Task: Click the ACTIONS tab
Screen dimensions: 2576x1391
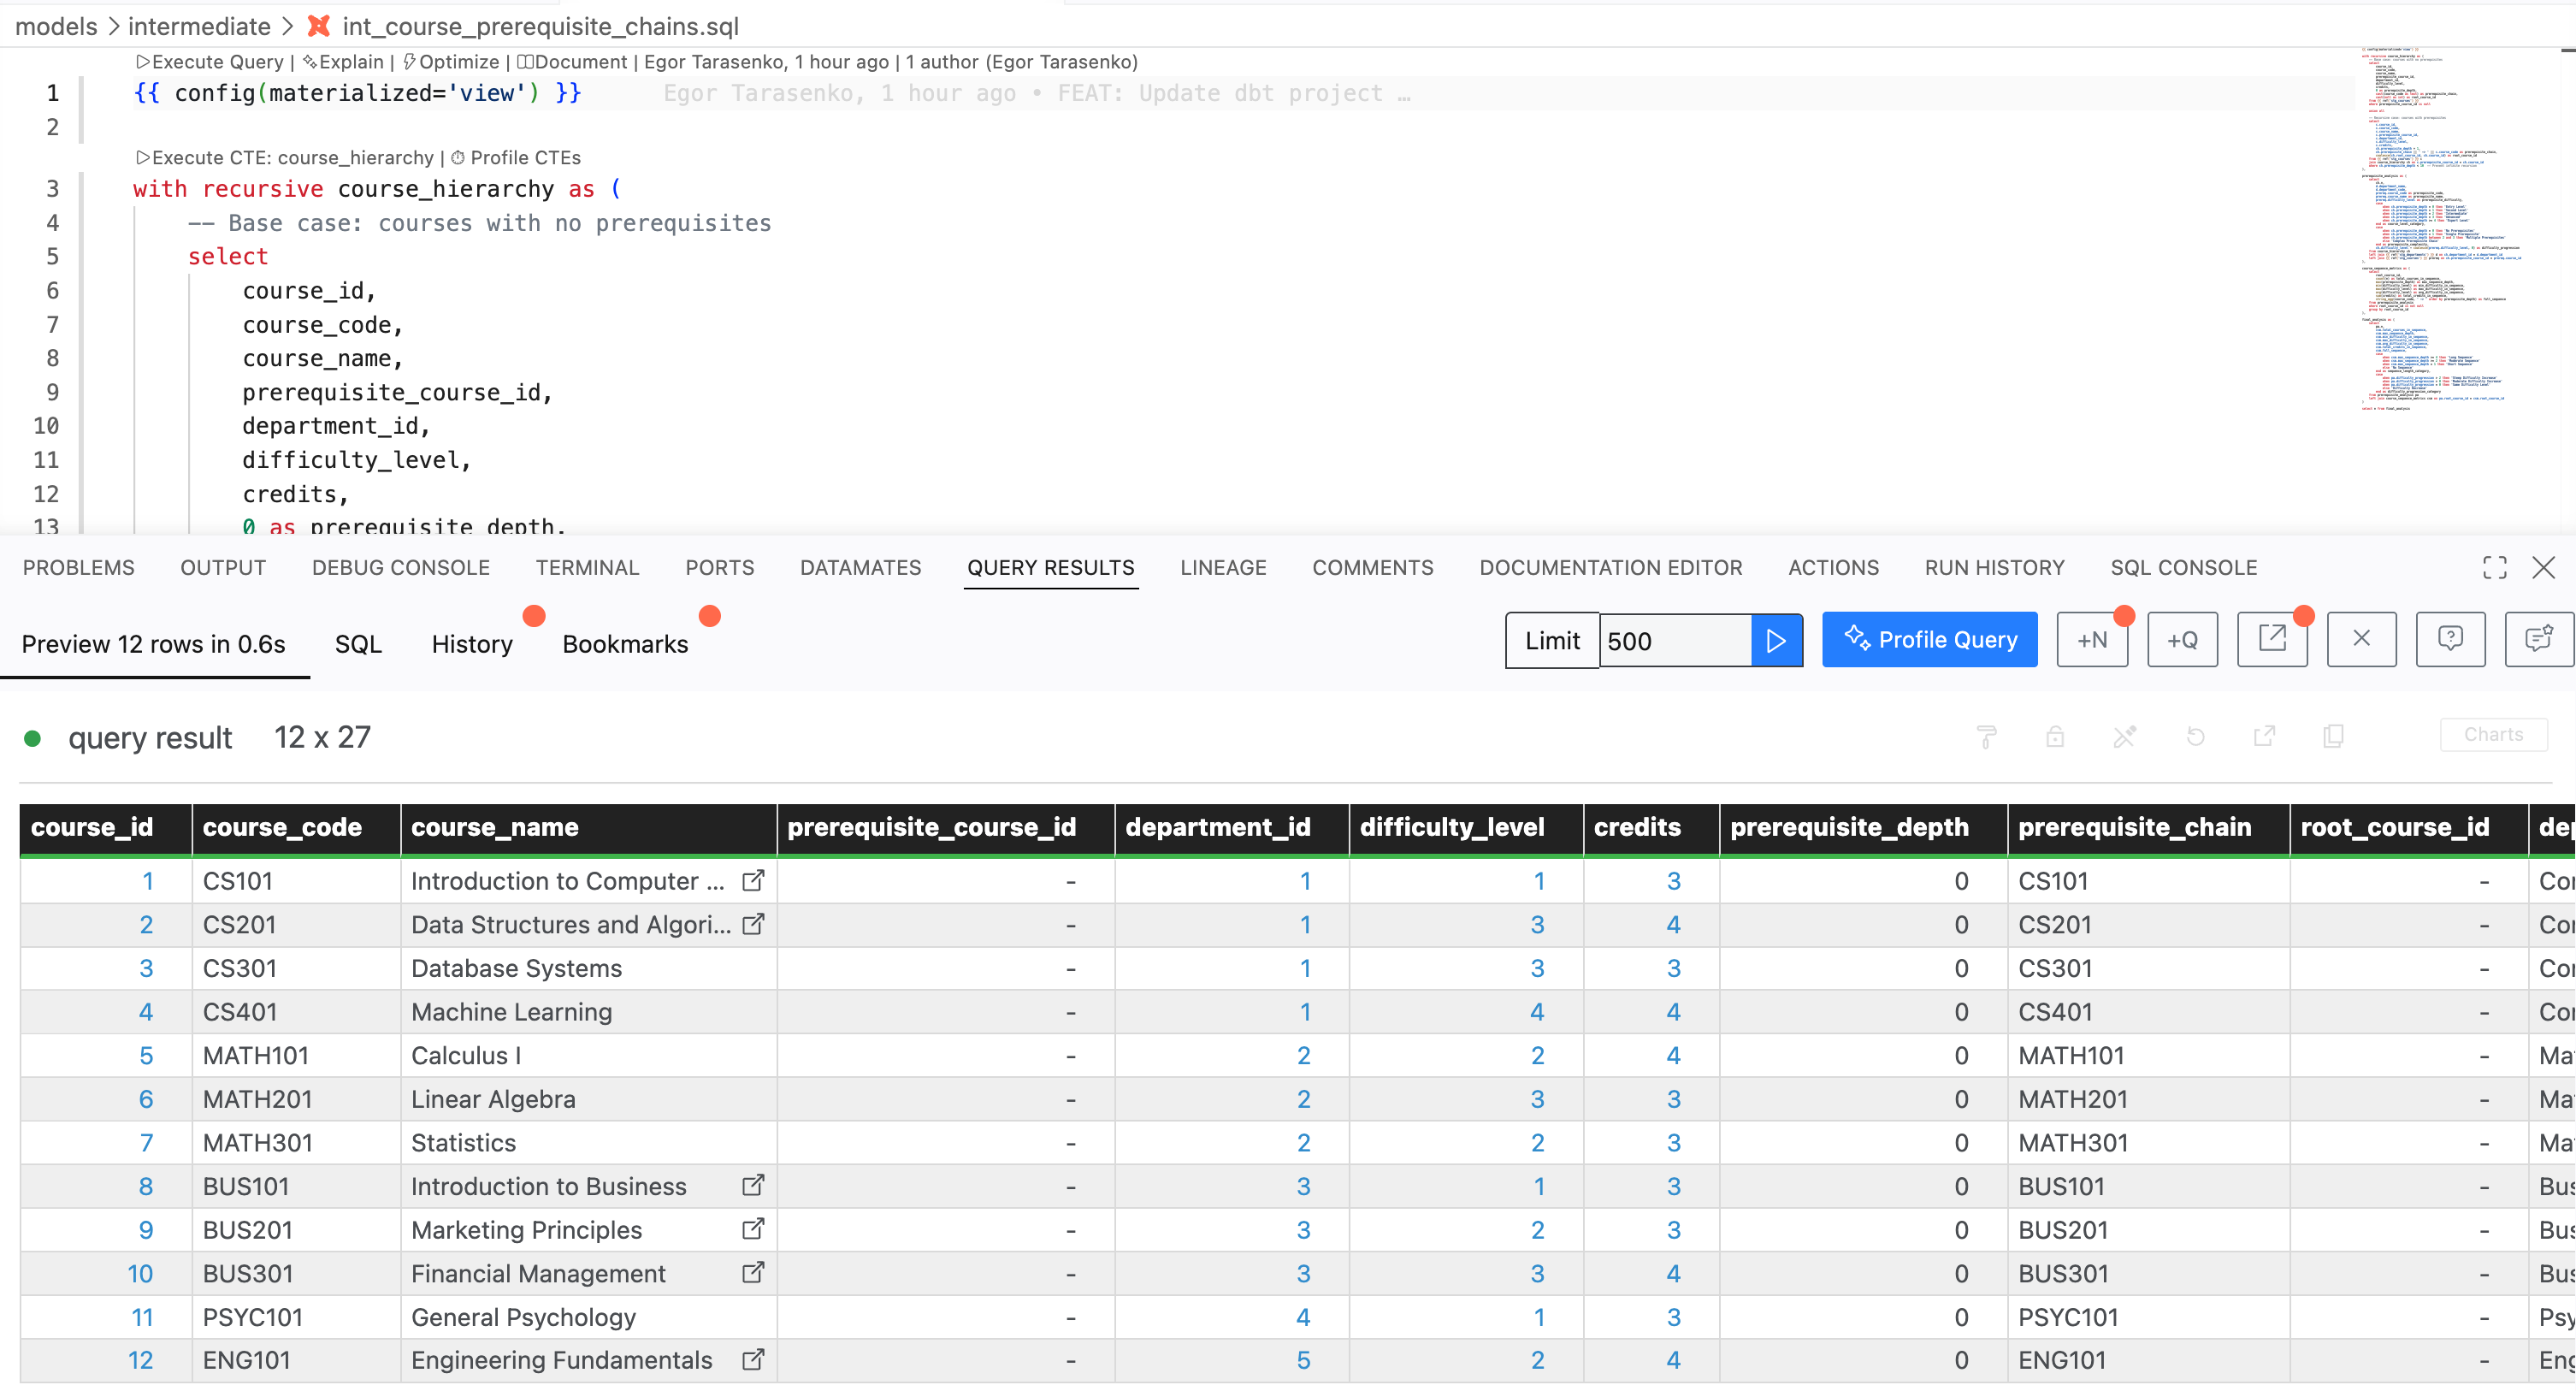Action: 1833,568
